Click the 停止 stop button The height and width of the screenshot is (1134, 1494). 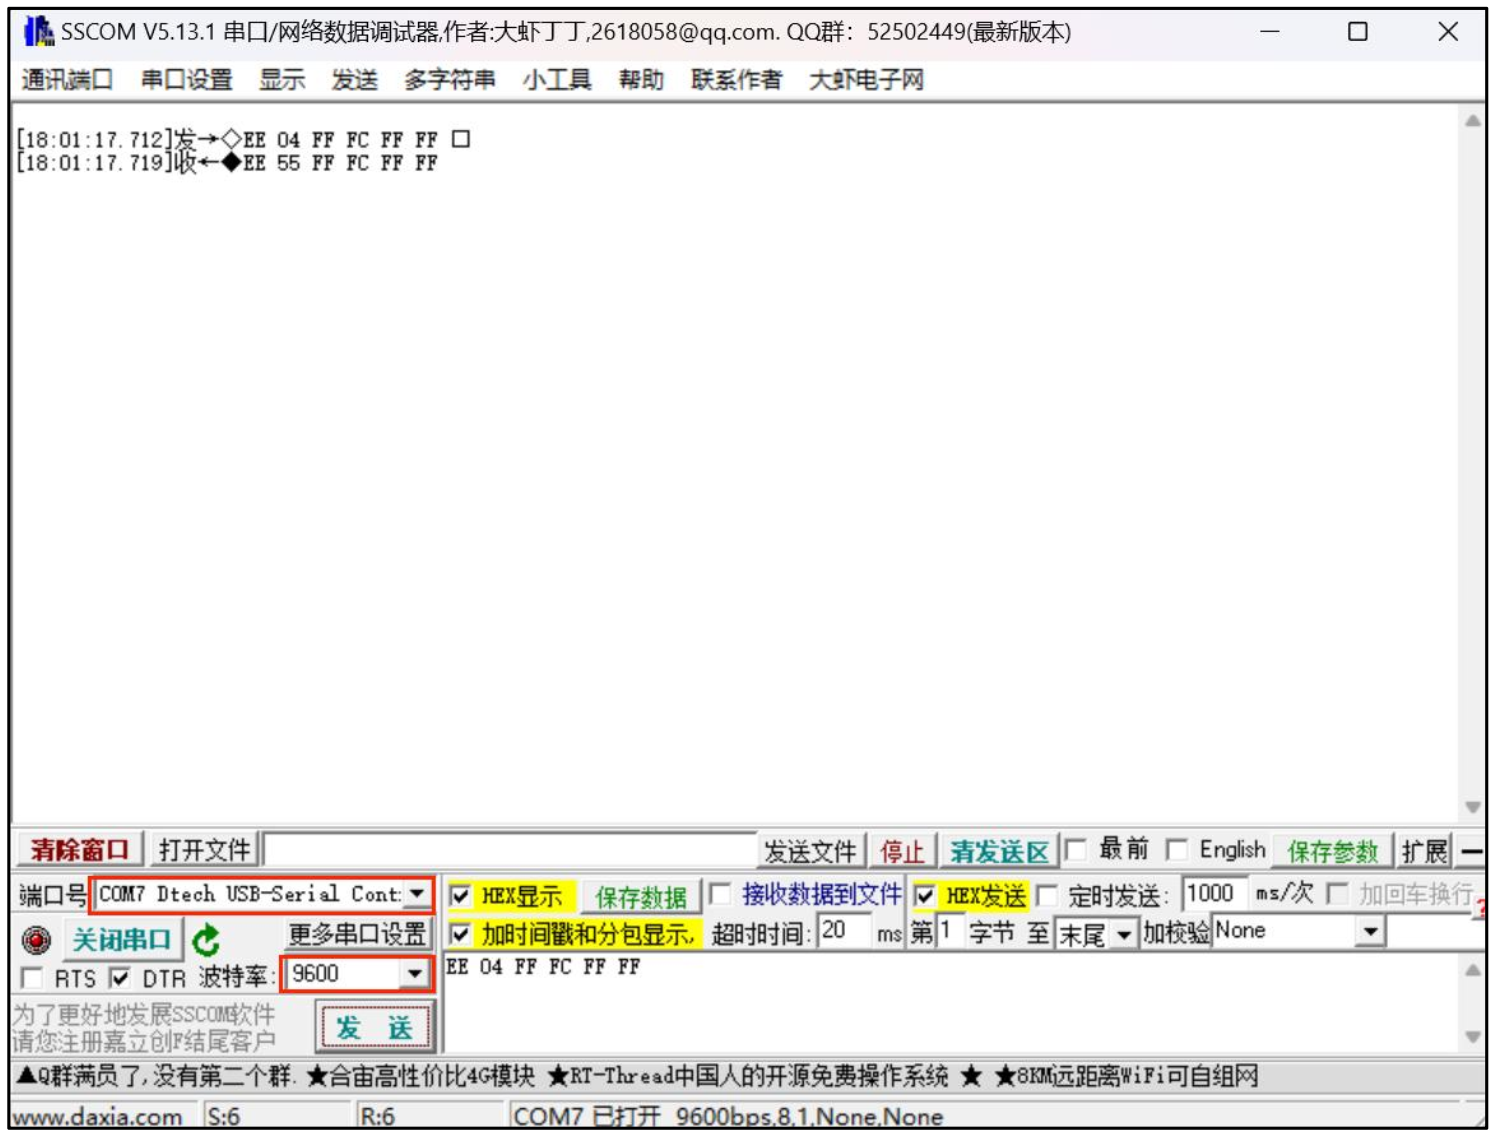point(902,851)
